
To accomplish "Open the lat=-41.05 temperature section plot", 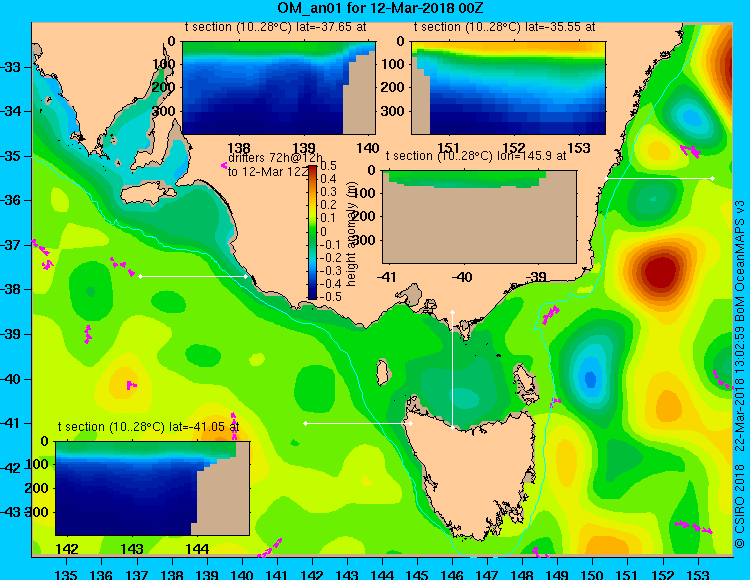I will tap(152, 488).
